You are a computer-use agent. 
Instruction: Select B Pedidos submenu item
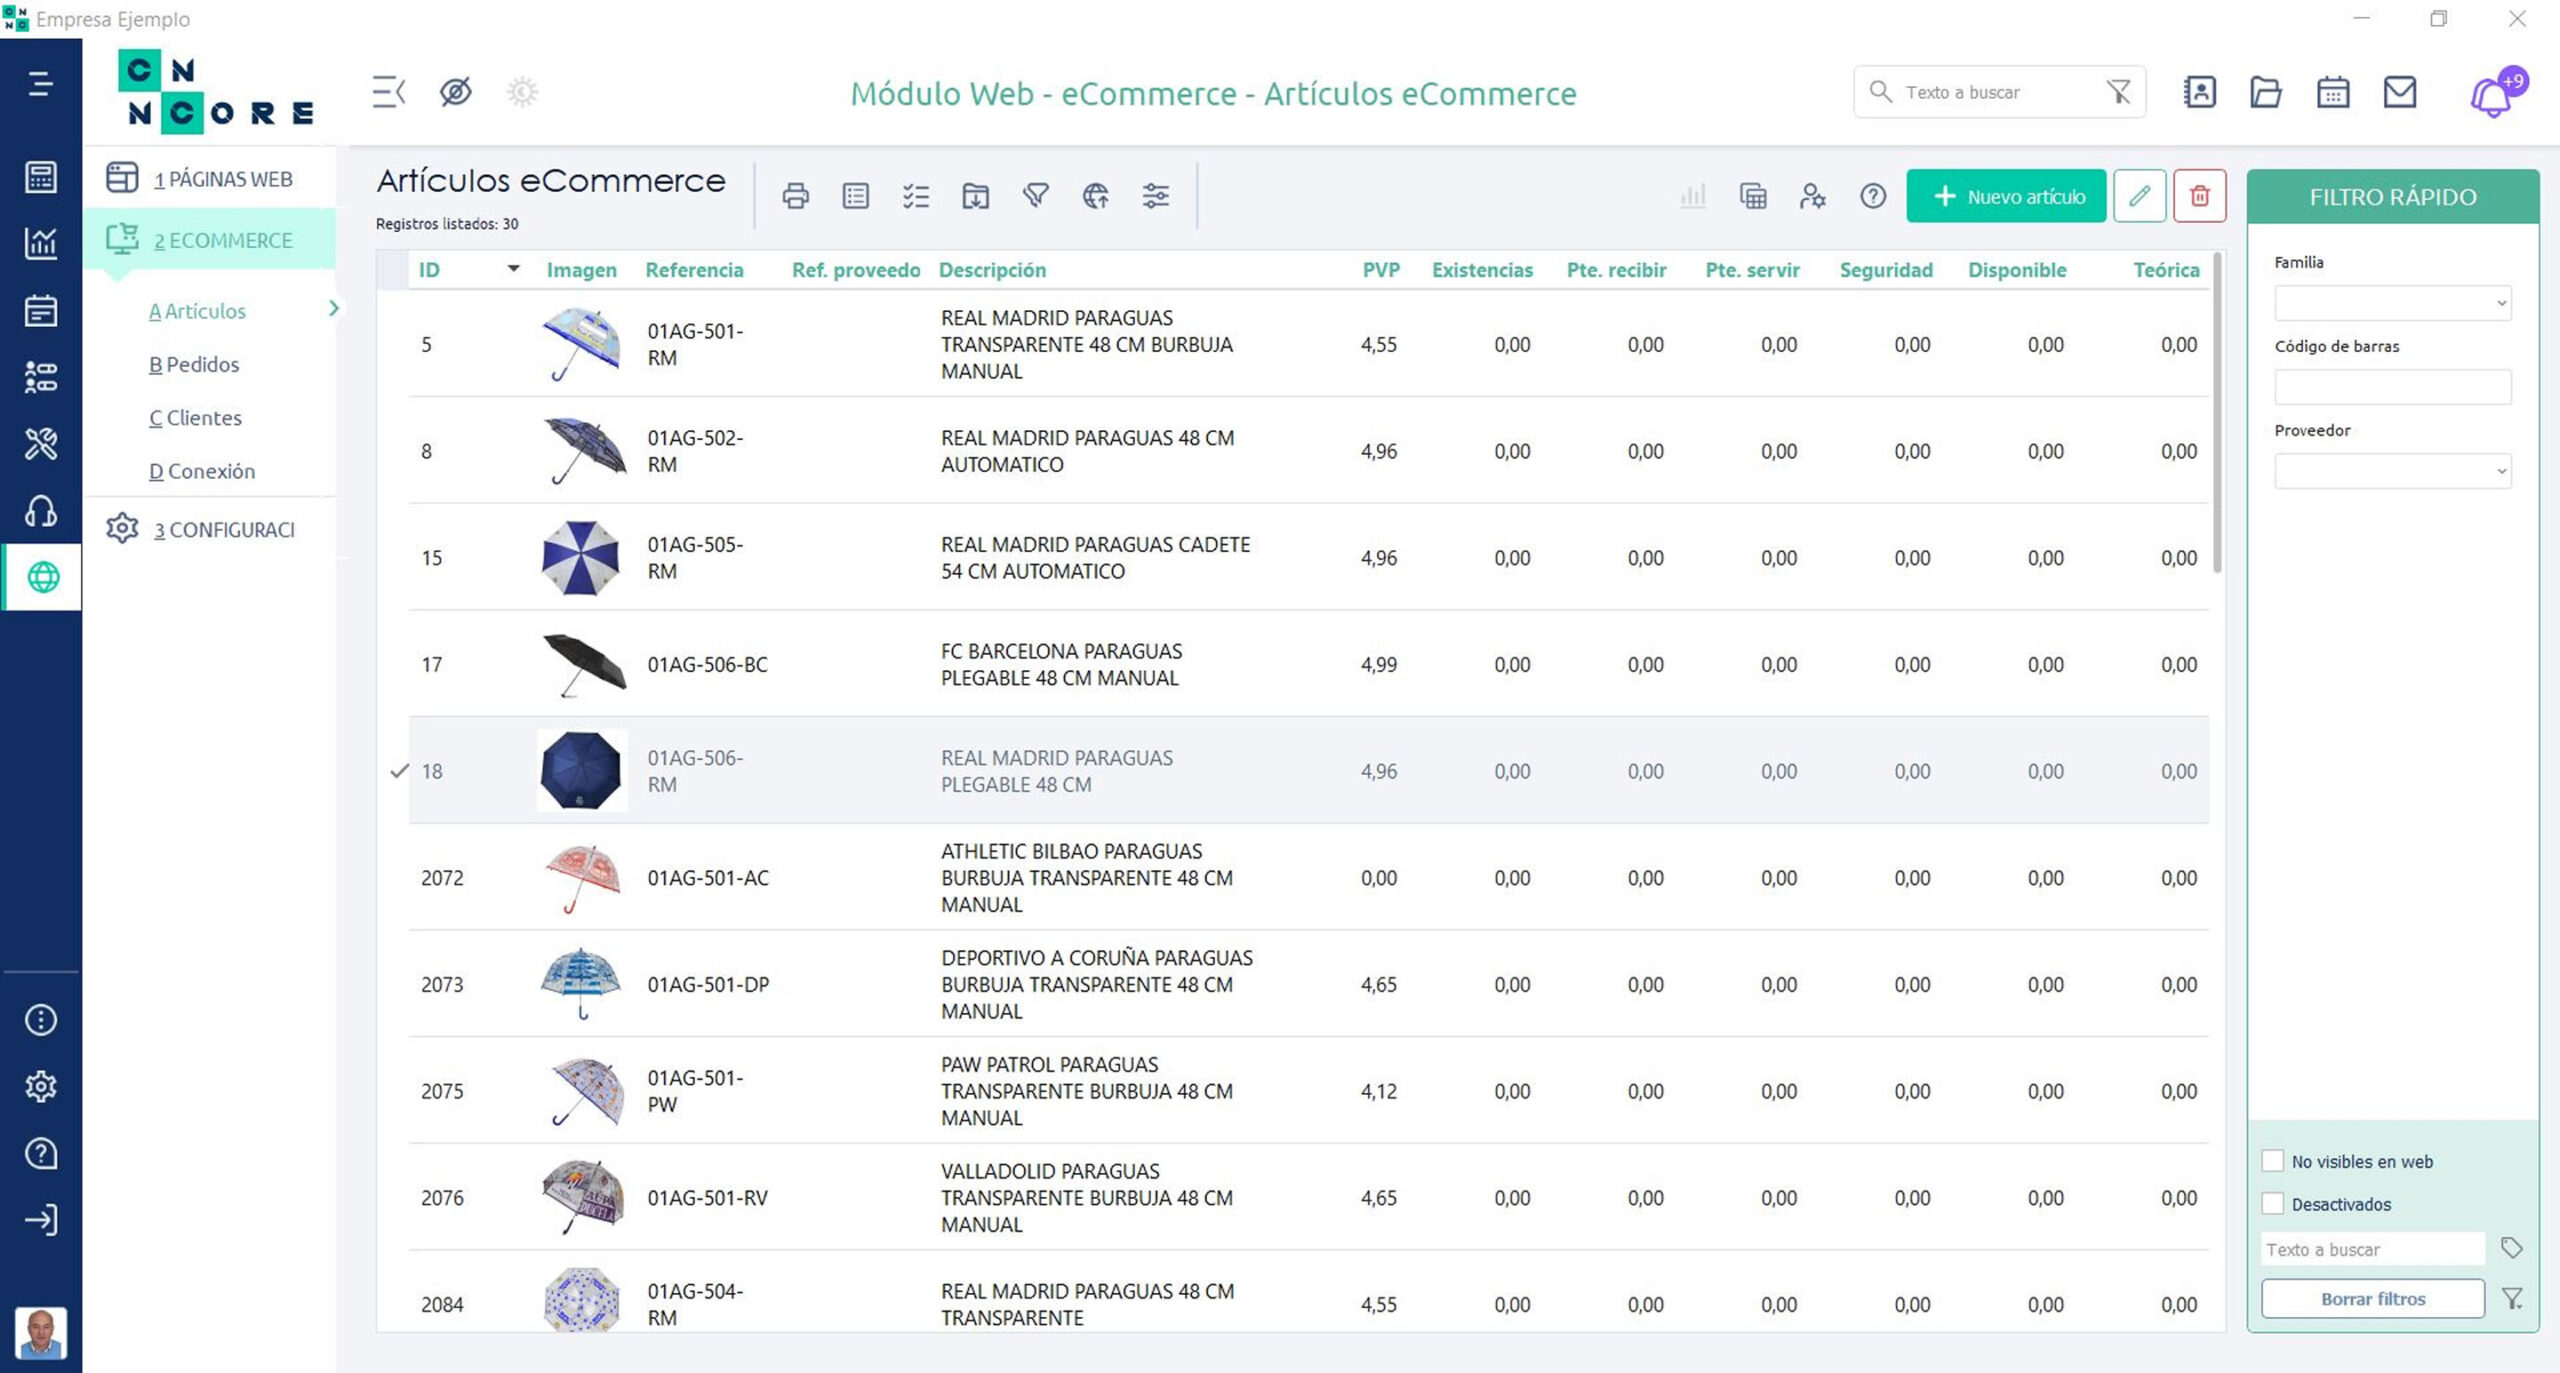194,364
